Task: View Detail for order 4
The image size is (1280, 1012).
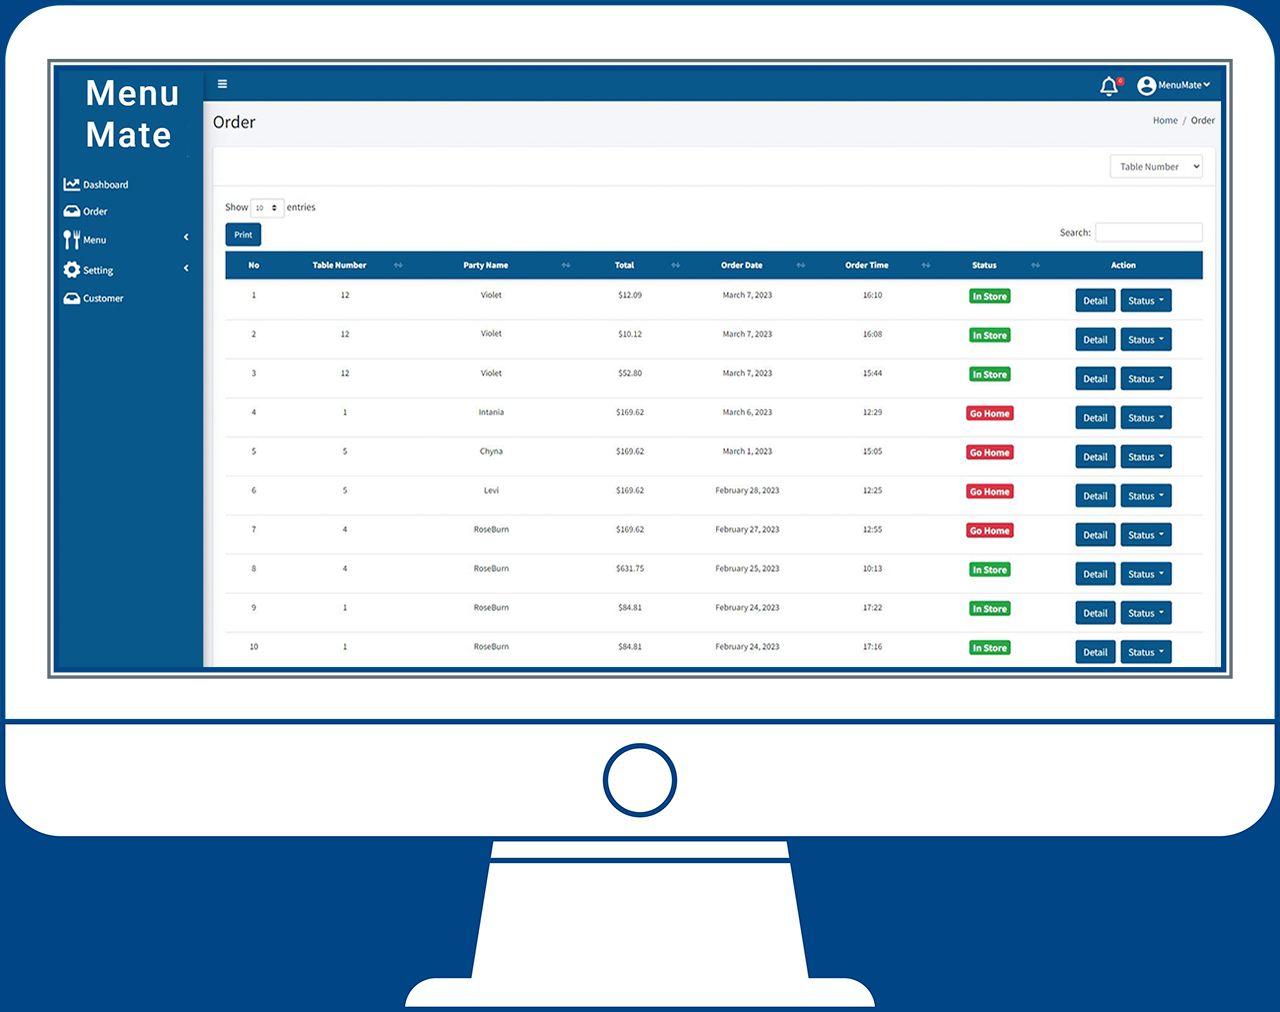Action: point(1095,417)
